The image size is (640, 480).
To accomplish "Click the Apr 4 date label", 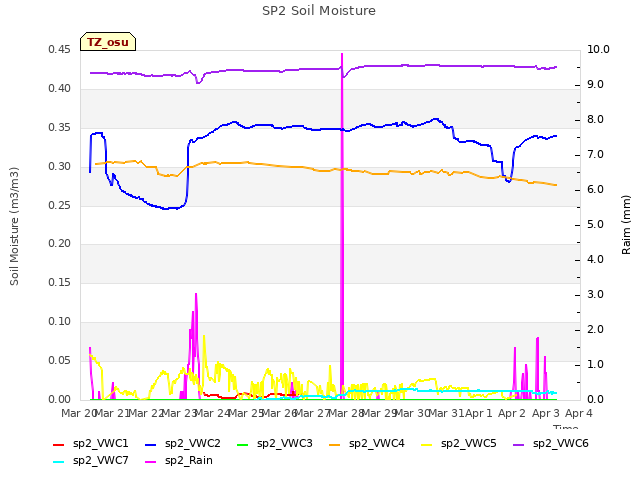I will tap(579, 414).
